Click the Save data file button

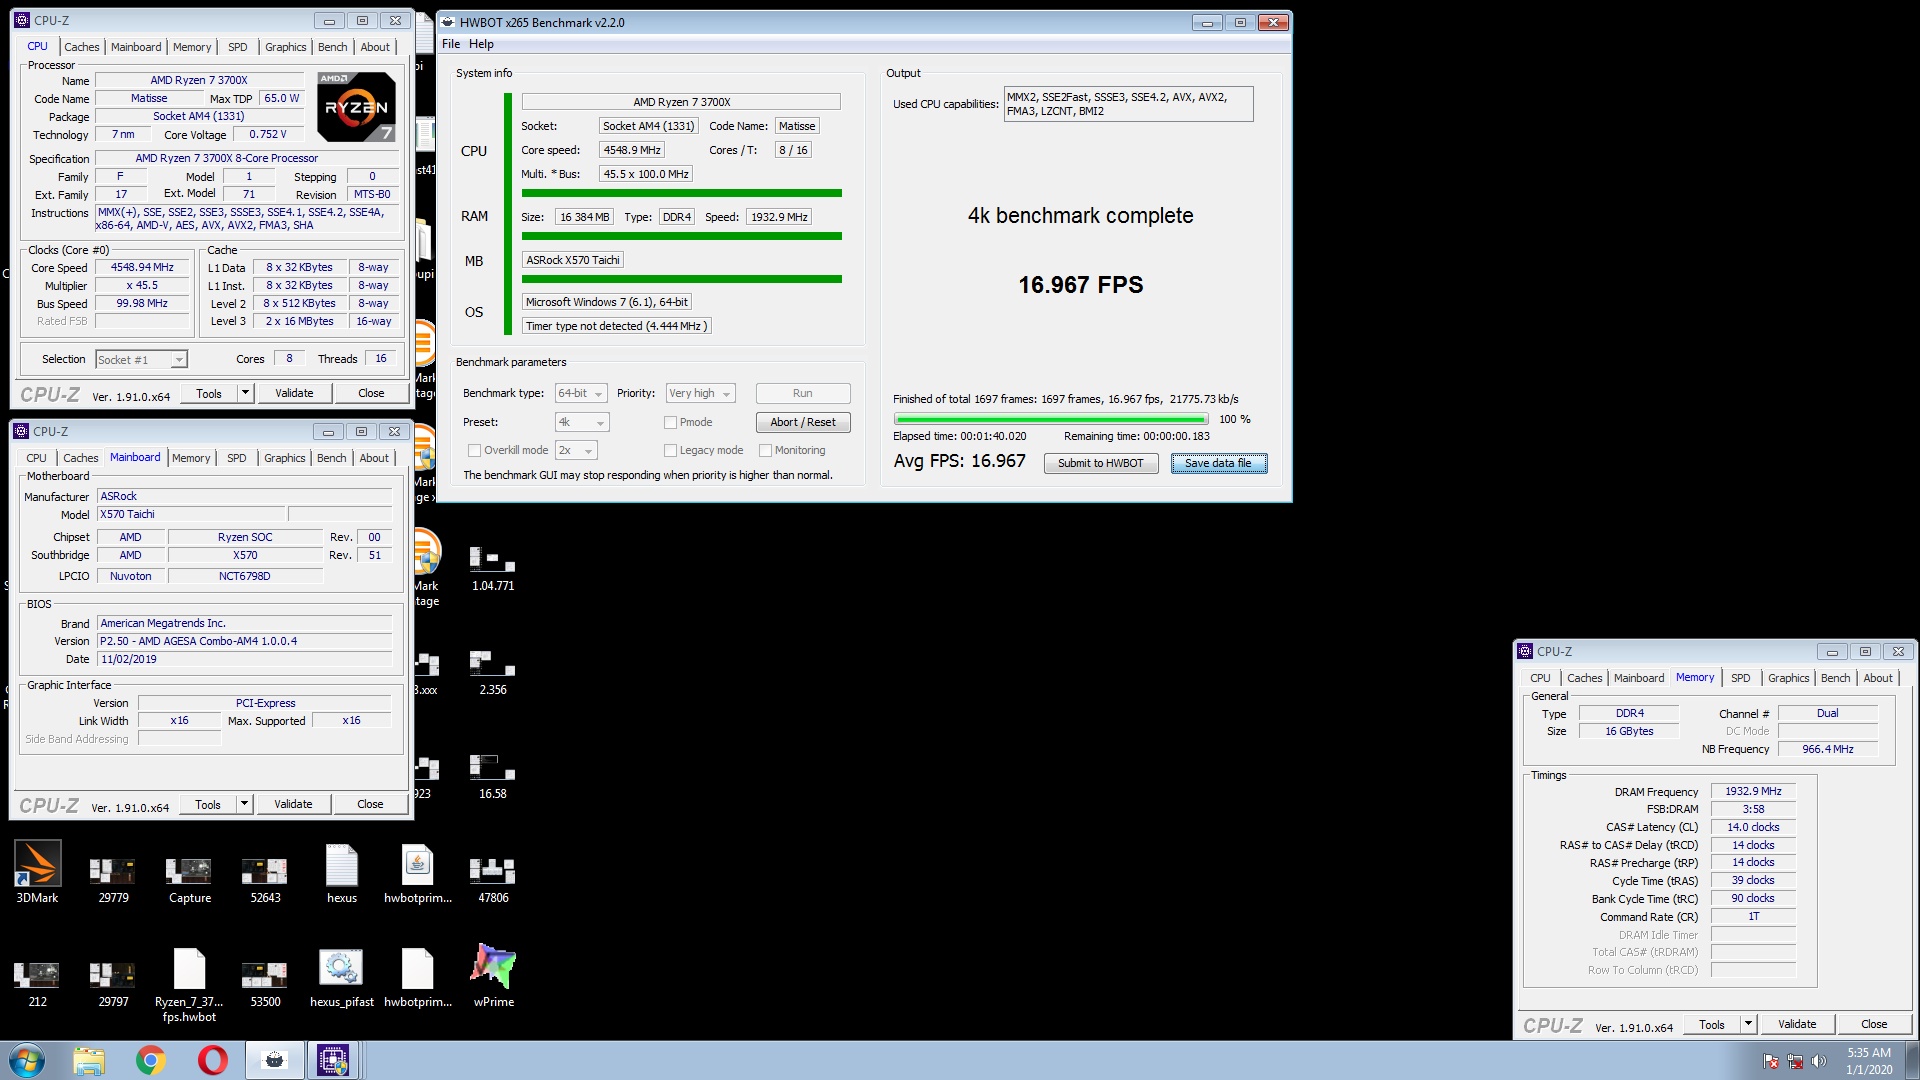coord(1219,463)
